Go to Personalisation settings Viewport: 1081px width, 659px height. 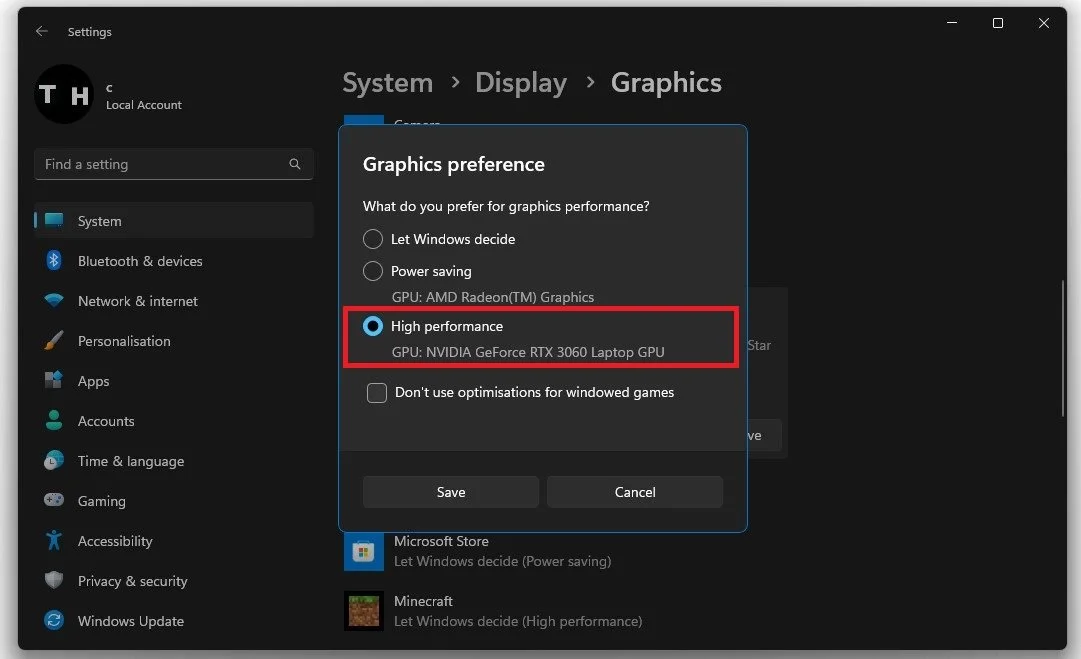tap(174, 341)
